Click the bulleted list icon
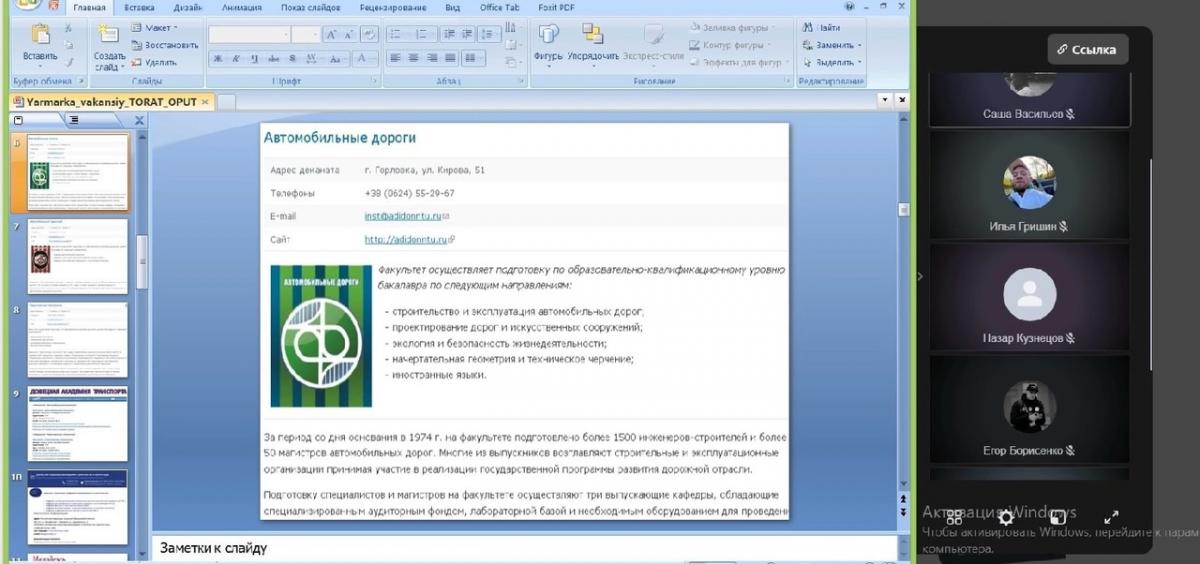This screenshot has height=564, width=1200. click(x=396, y=35)
